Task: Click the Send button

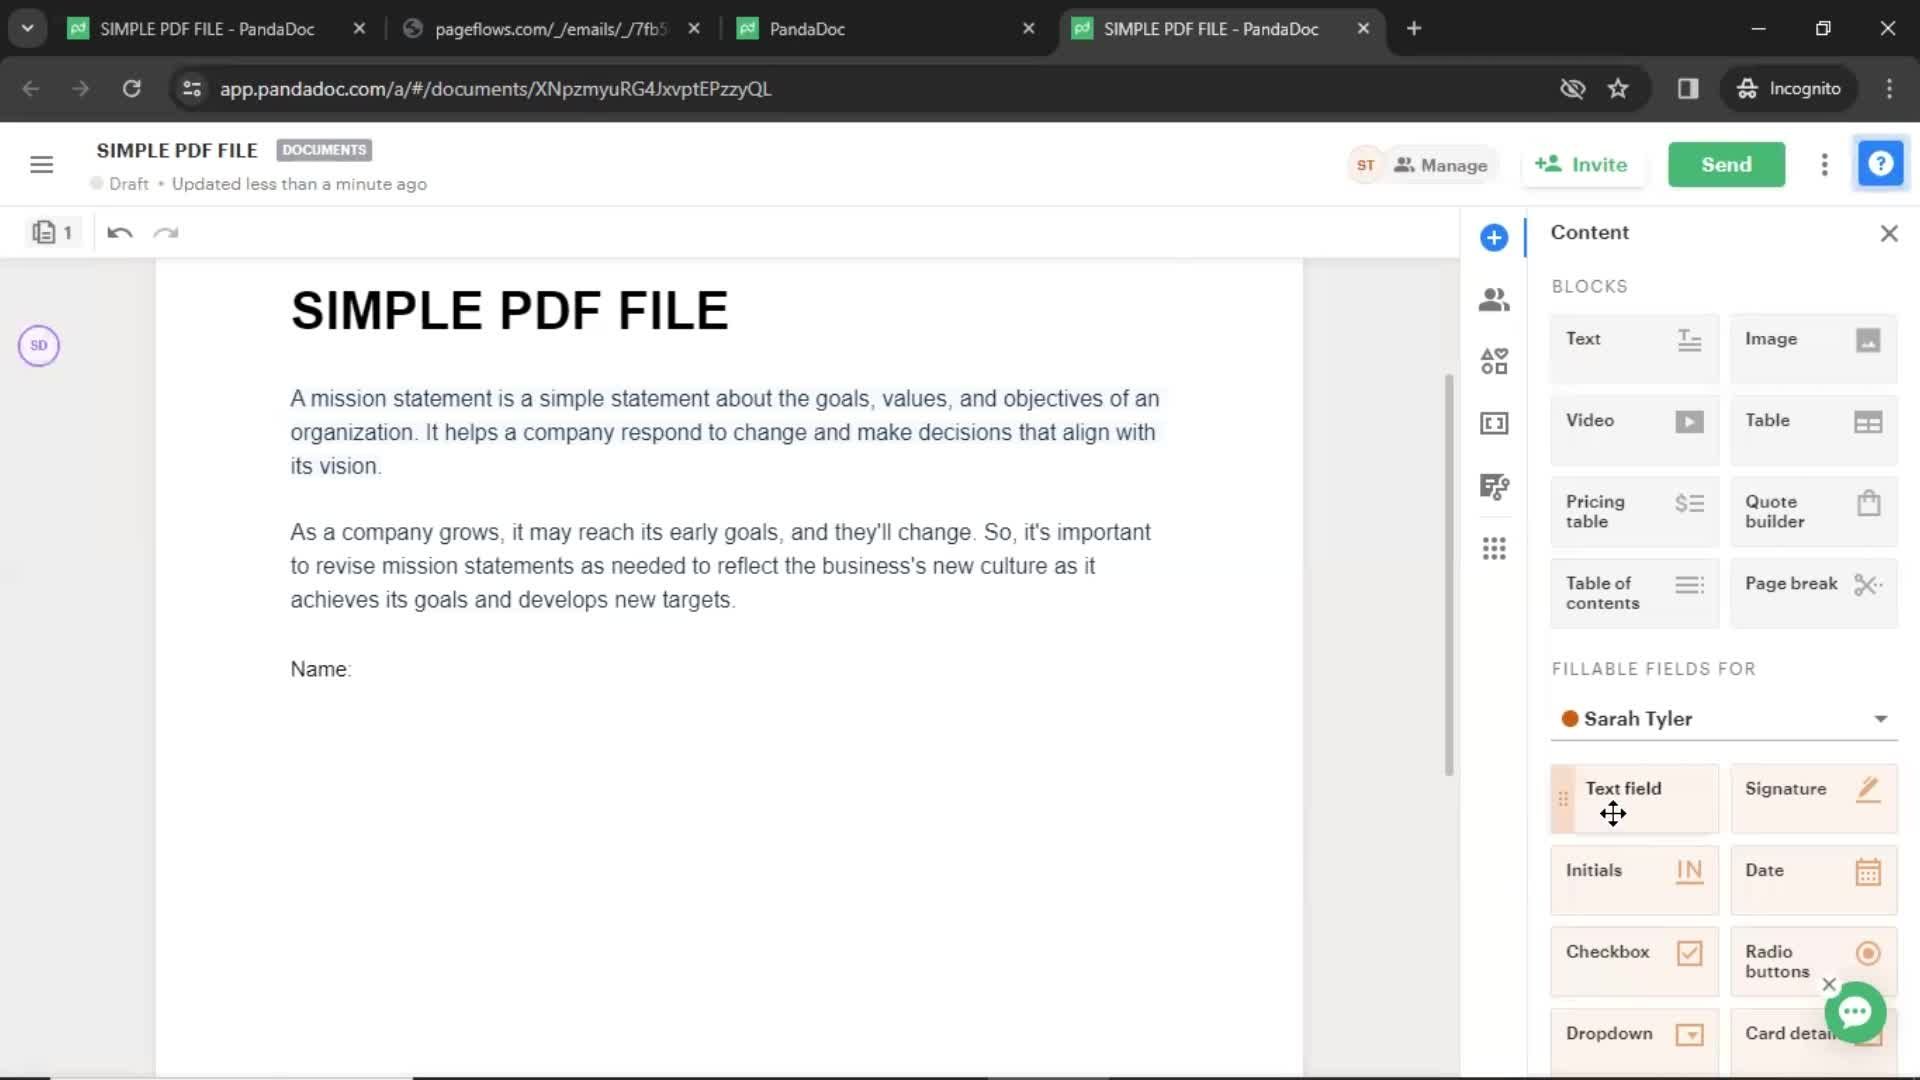Action: [x=1726, y=164]
